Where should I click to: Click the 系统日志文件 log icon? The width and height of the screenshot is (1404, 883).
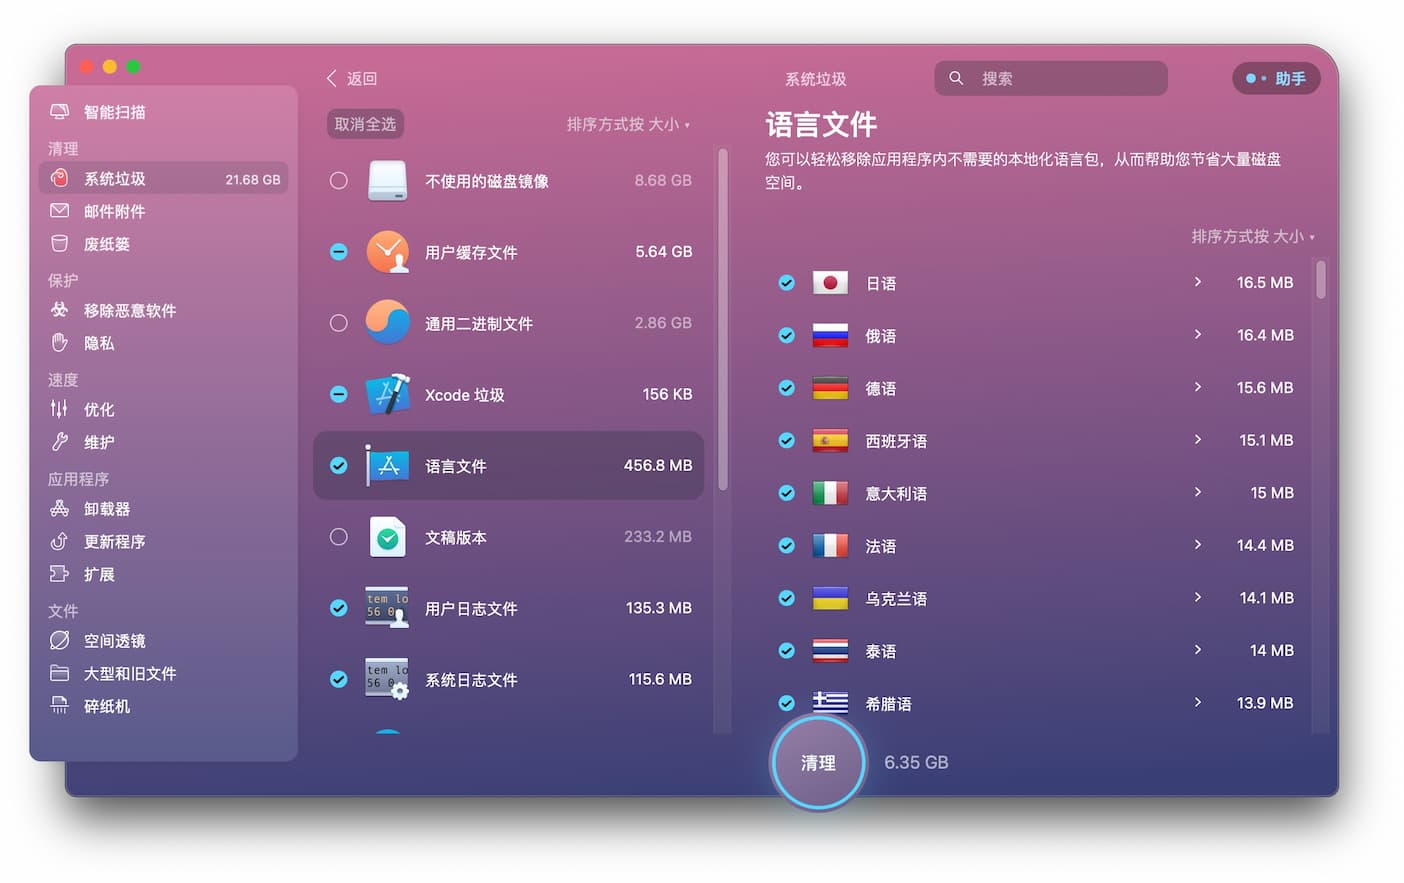tap(387, 679)
